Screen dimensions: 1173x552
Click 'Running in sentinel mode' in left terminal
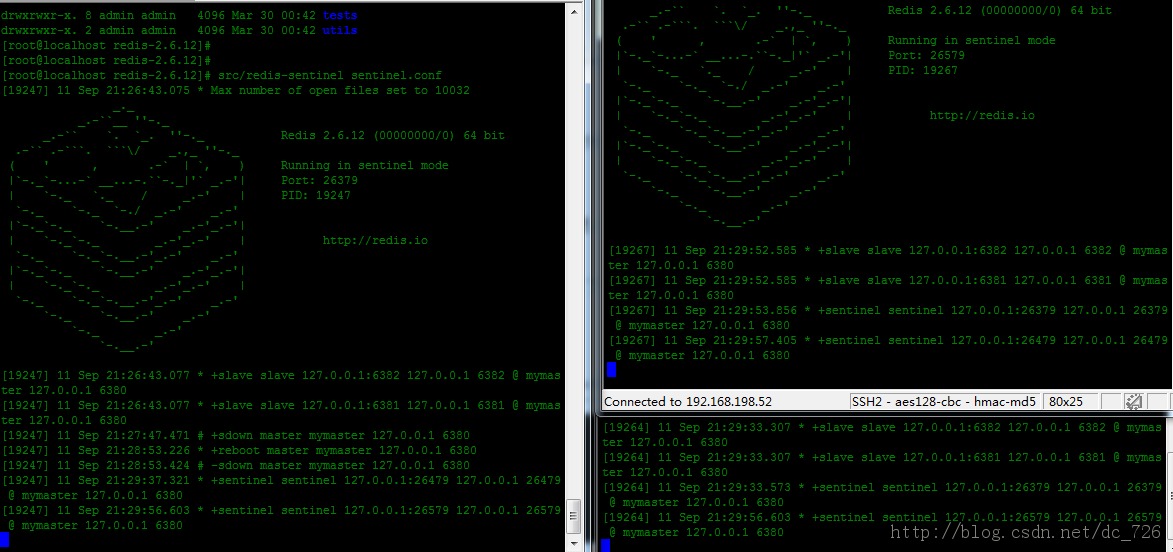pos(364,165)
